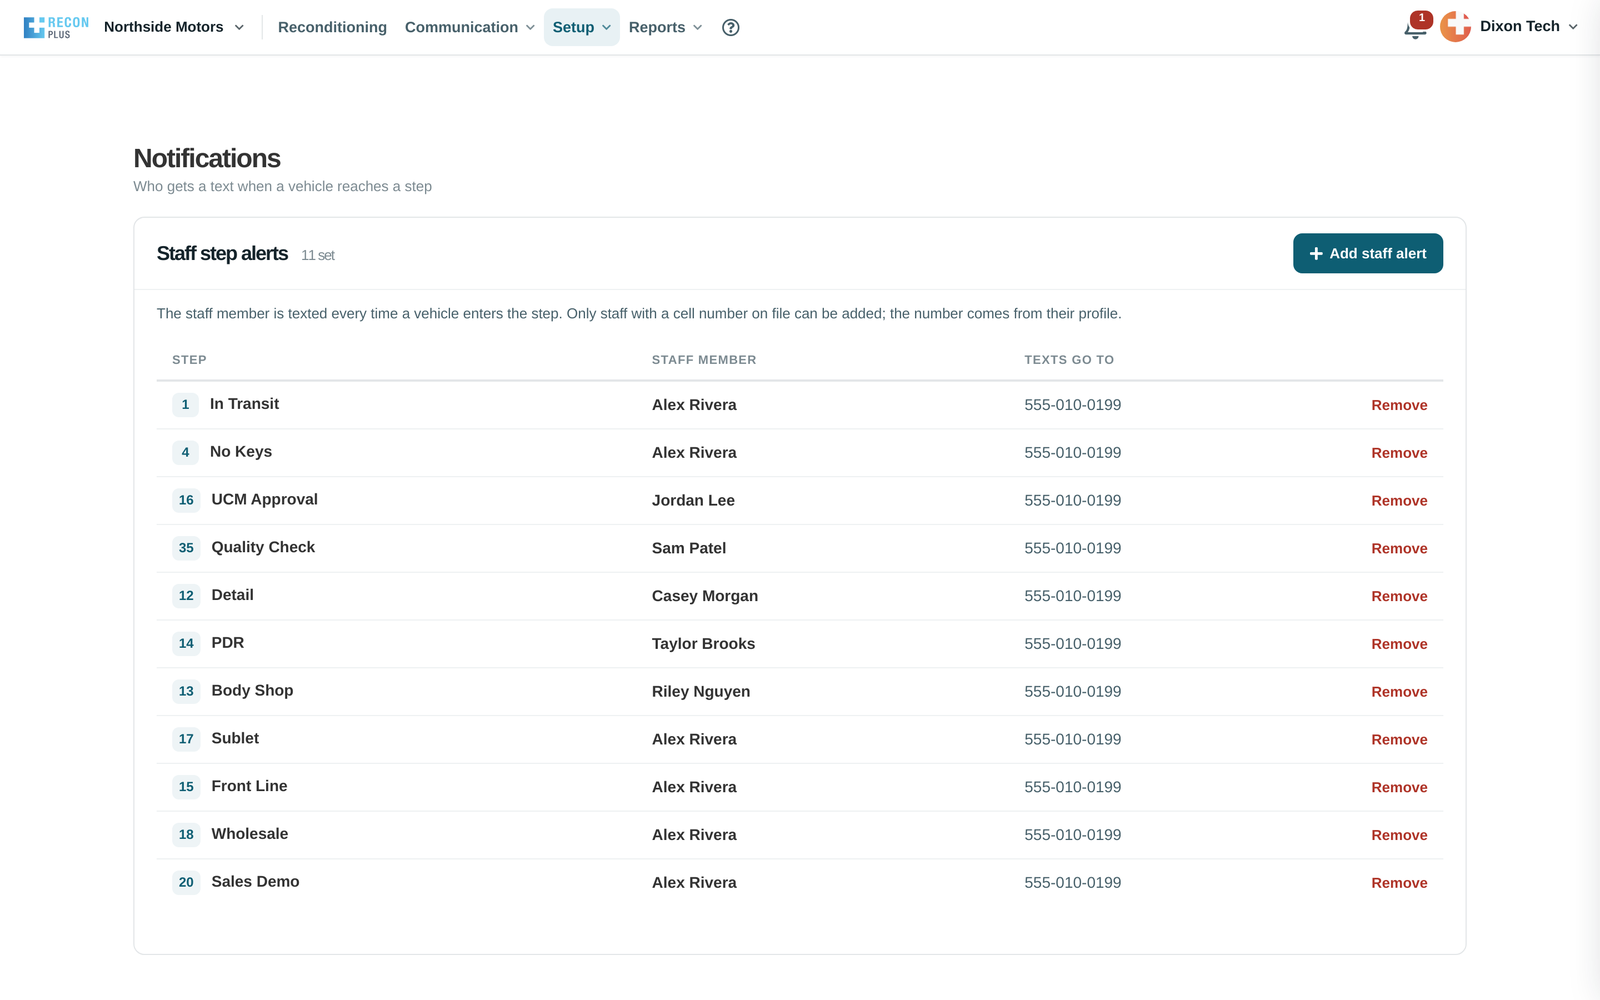Remove the Detail step alert
Image resolution: width=1600 pixels, height=1000 pixels.
tap(1399, 596)
